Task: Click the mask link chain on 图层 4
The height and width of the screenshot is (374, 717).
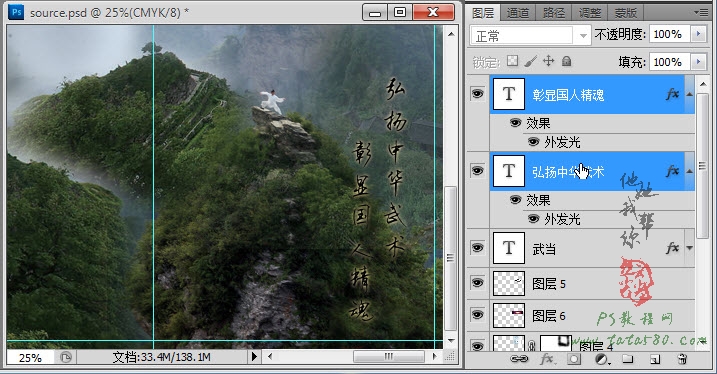Action: (532, 345)
